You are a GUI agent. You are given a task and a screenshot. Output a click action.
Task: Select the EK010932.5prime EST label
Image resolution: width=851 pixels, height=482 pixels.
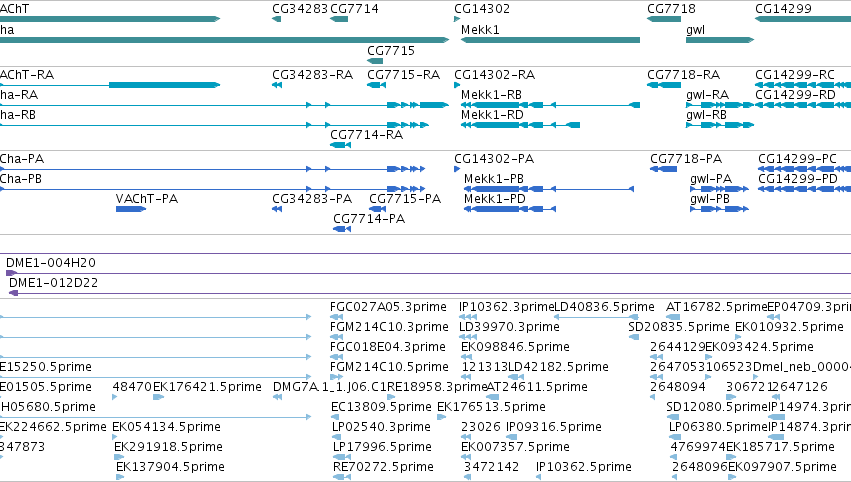(x=789, y=327)
